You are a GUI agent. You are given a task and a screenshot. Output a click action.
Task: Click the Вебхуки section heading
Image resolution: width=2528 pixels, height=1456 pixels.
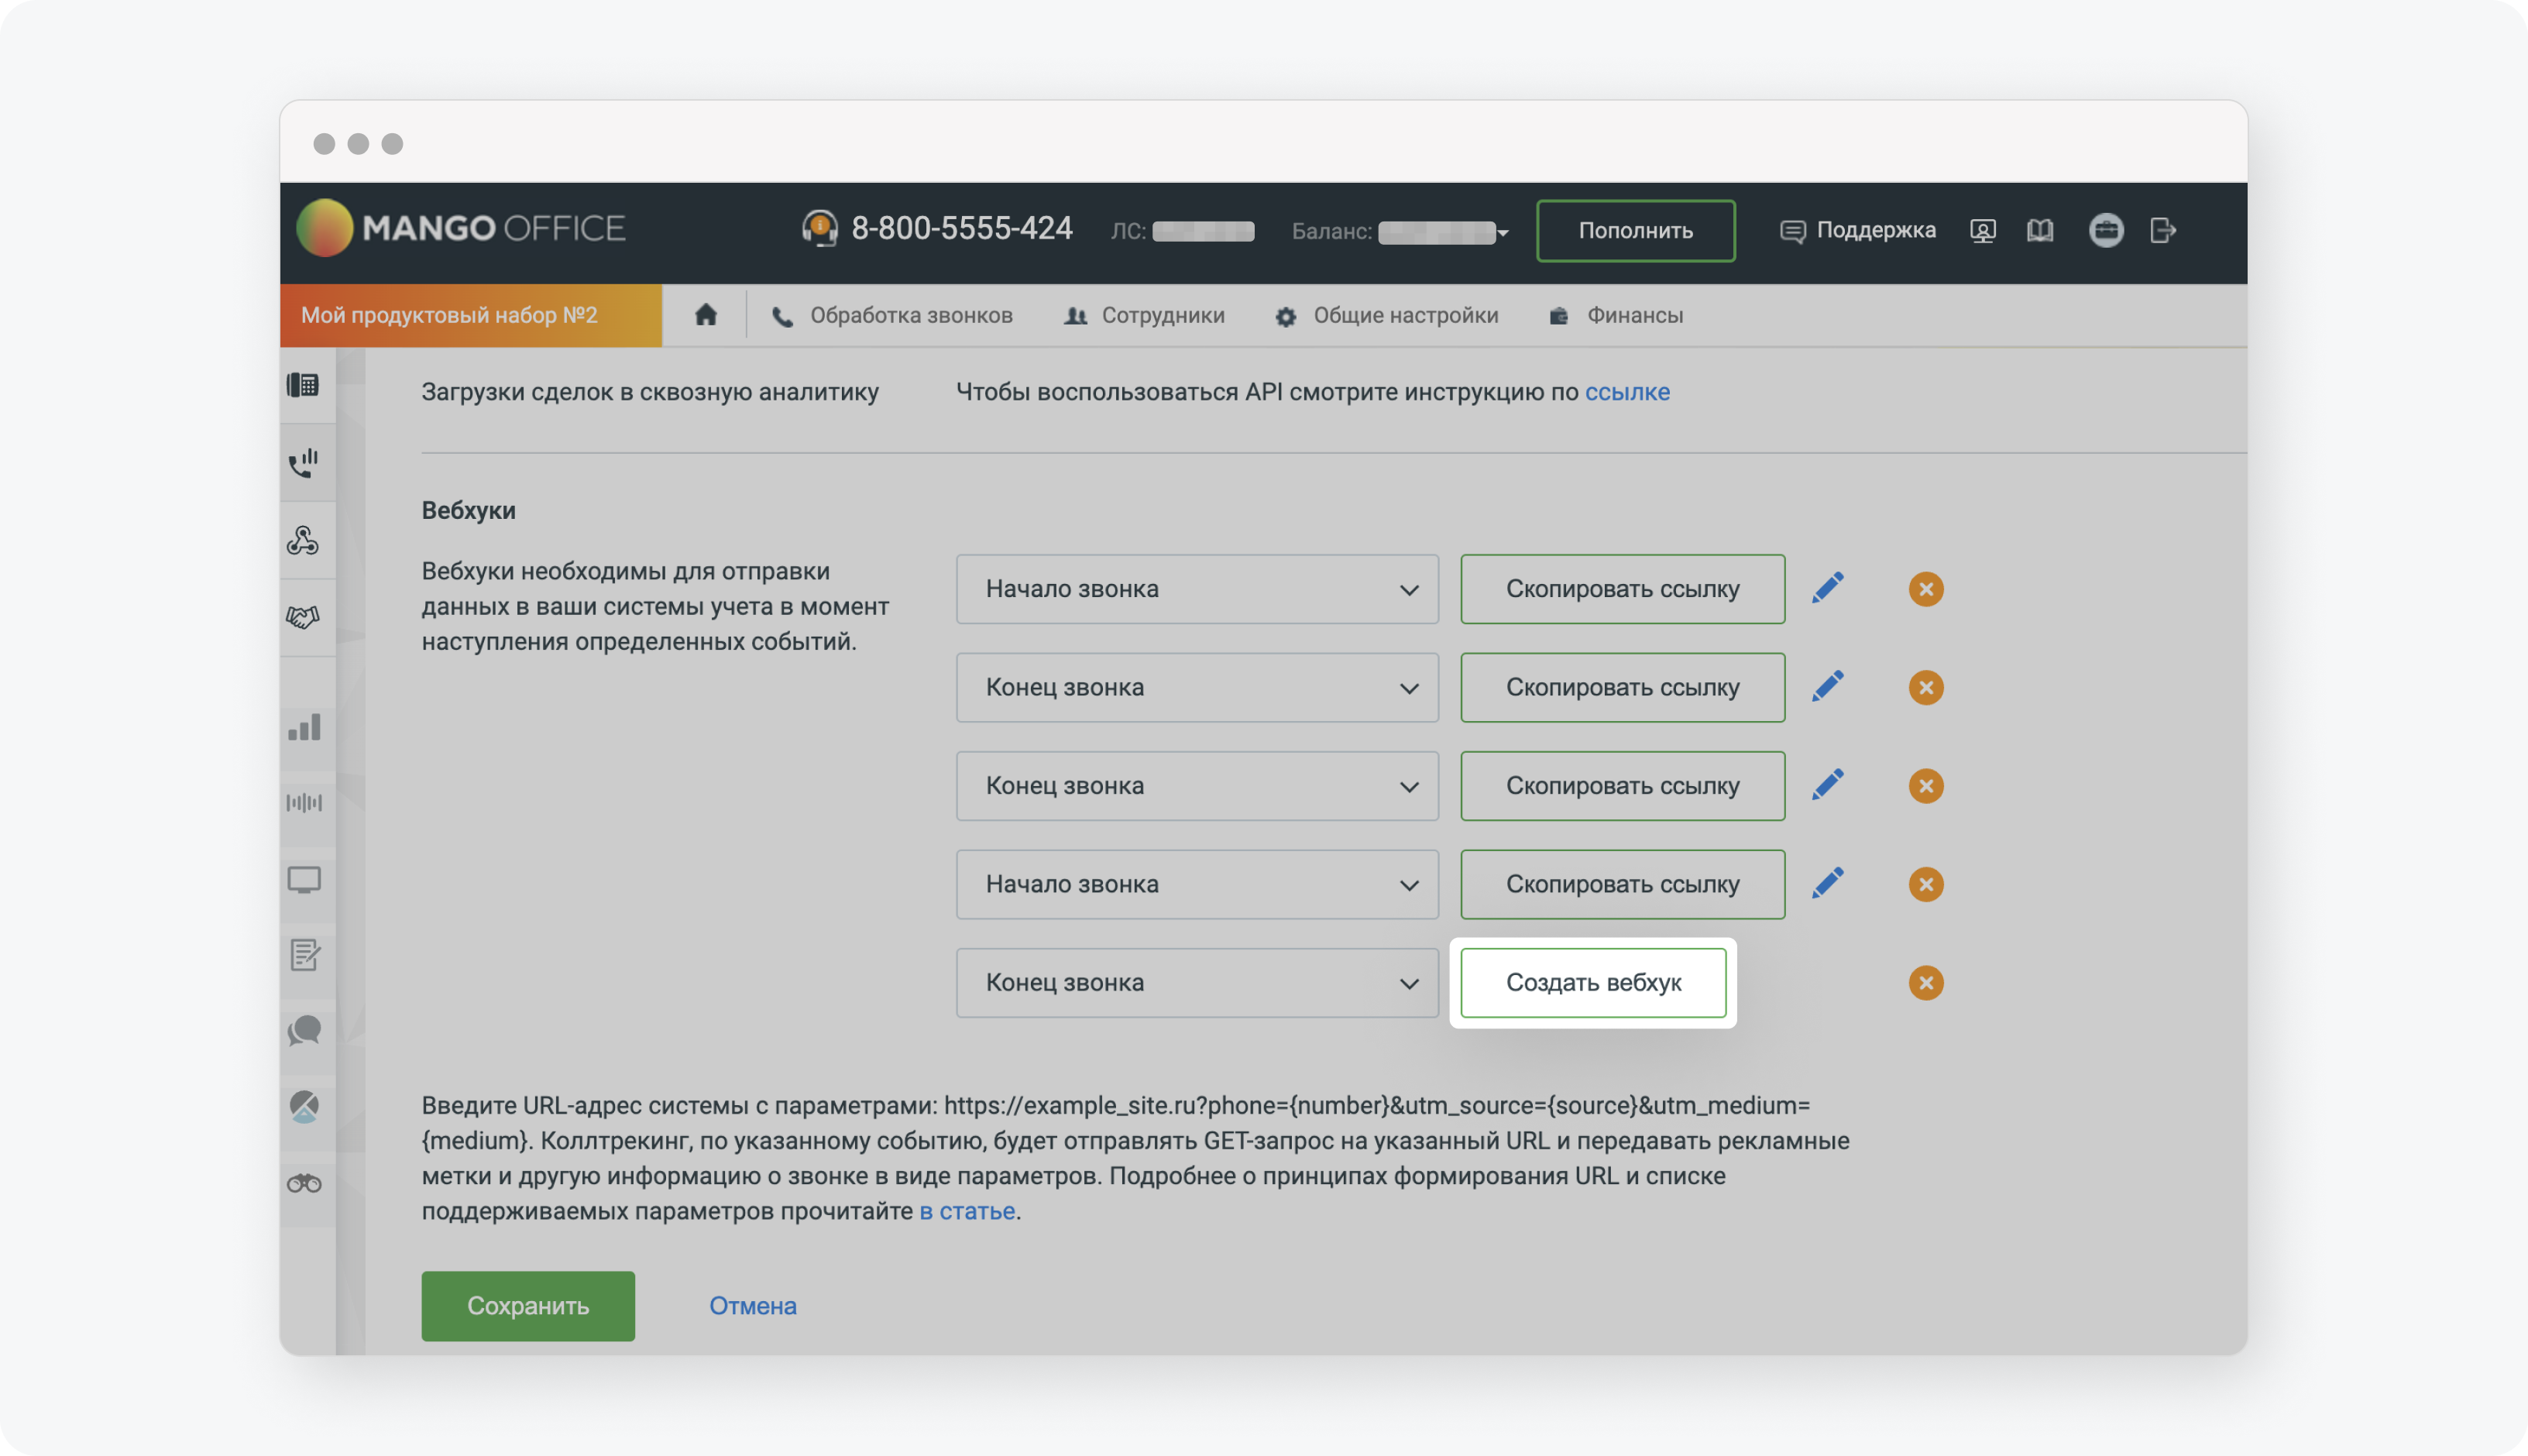(x=469, y=510)
